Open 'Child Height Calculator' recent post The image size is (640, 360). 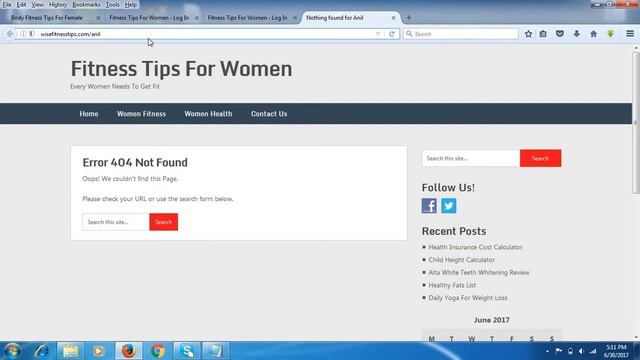[462, 260]
